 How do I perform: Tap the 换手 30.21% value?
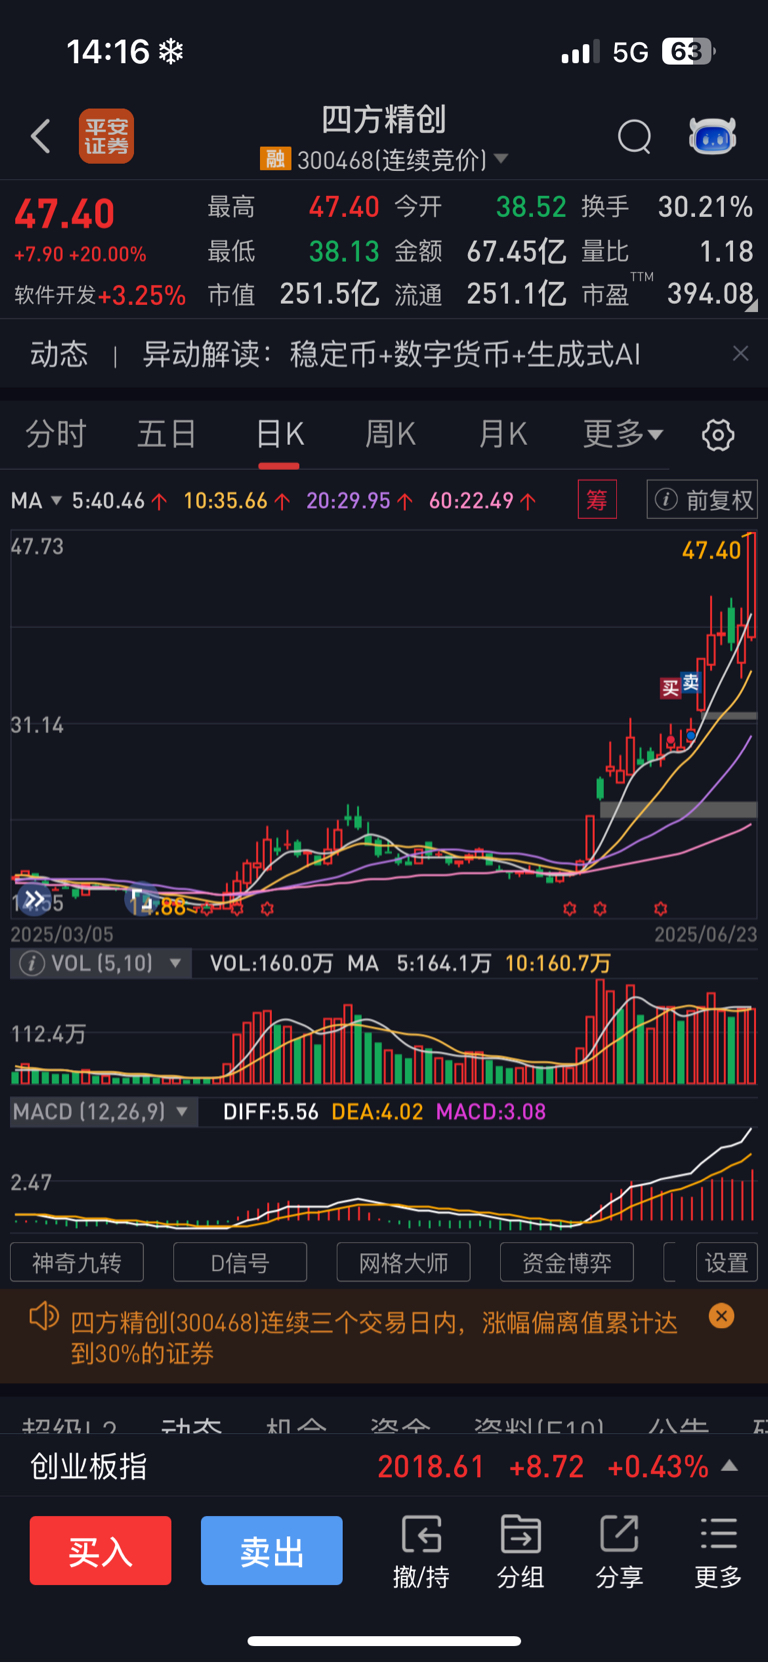[x=705, y=207]
